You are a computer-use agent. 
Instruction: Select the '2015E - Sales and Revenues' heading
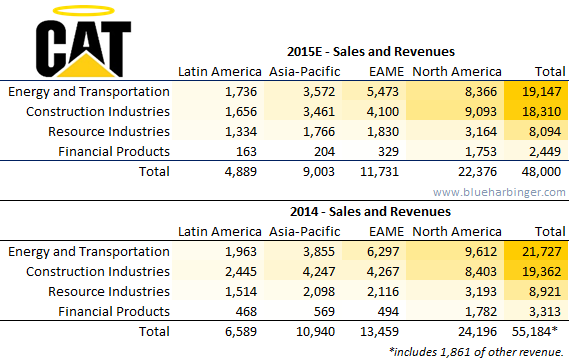click(371, 52)
